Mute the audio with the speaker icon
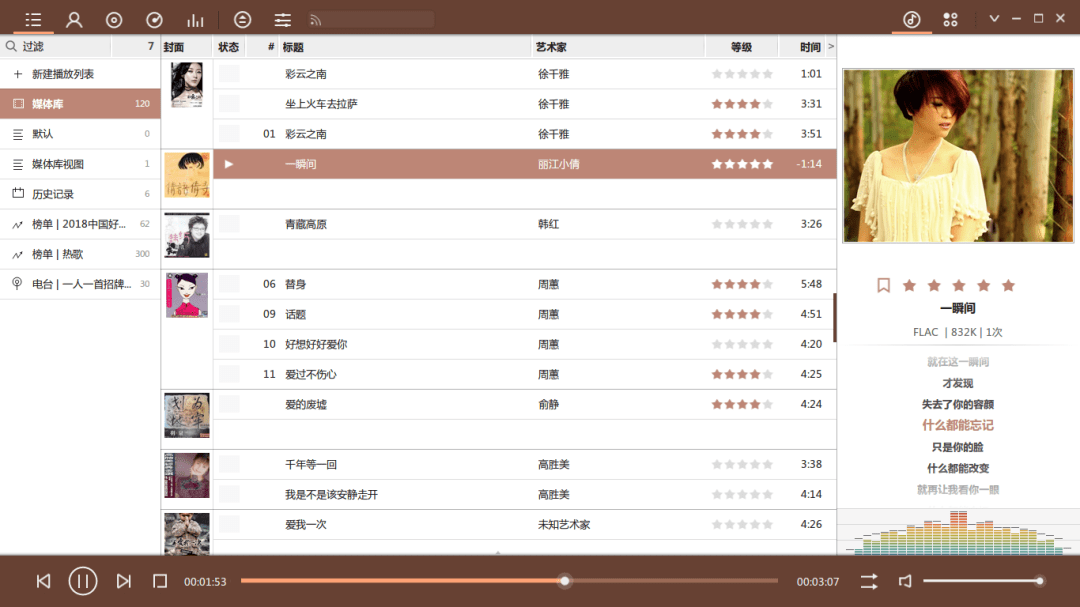Screen dimensions: 1080x607 [906, 580]
